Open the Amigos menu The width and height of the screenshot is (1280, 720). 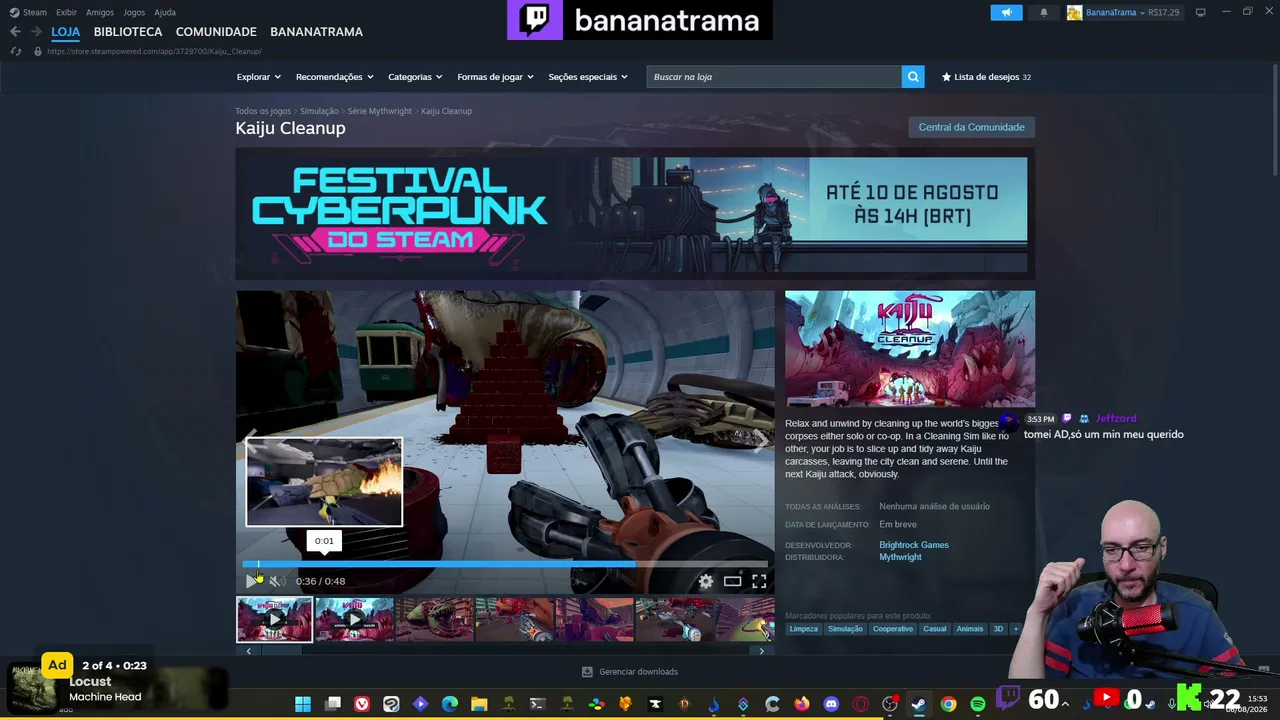point(100,12)
